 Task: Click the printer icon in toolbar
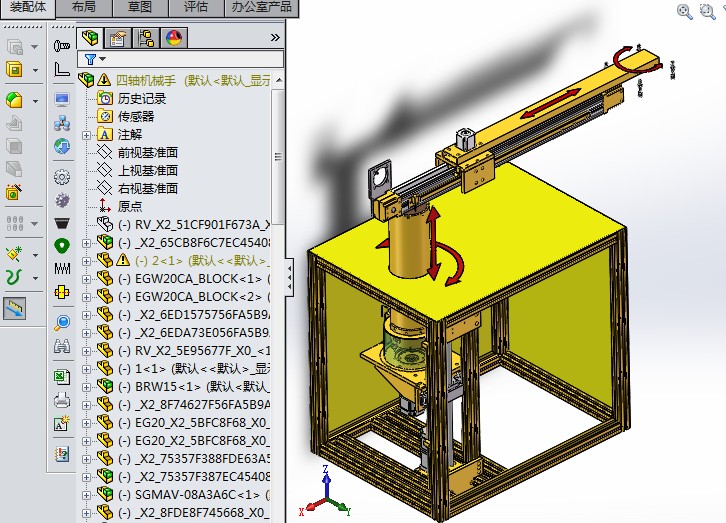point(62,400)
